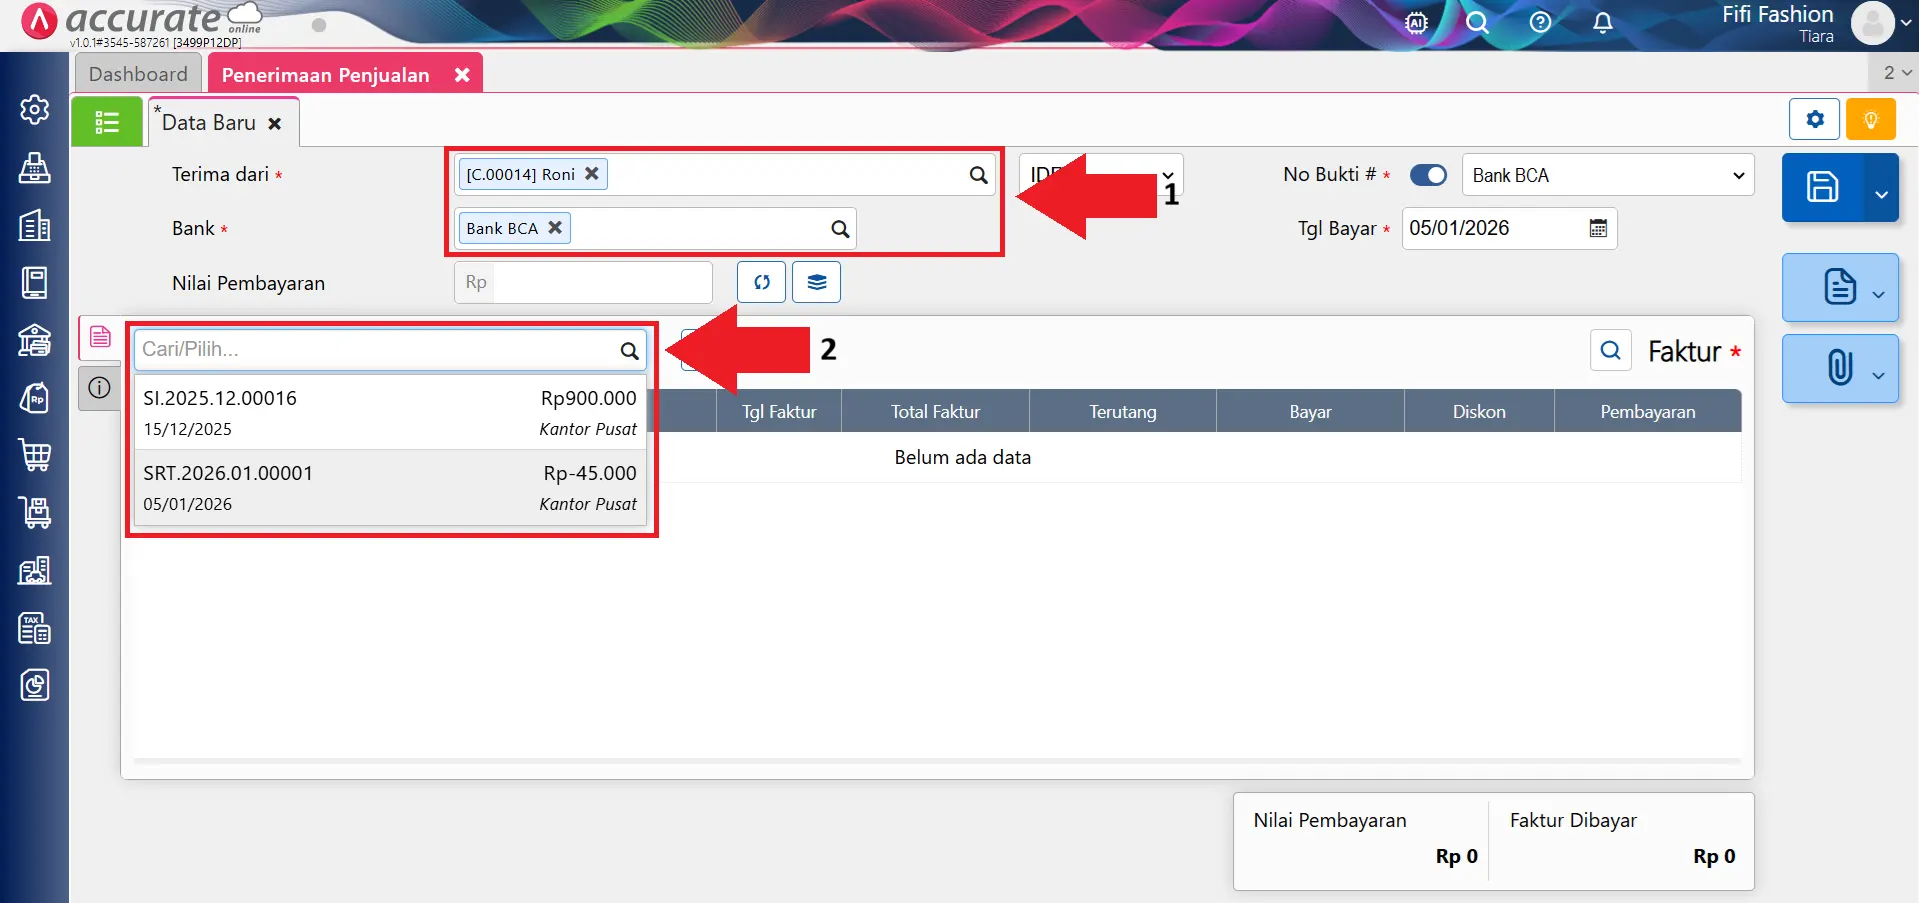
Task: Close the Penerimaan Penjualan tab
Action: point(462,75)
